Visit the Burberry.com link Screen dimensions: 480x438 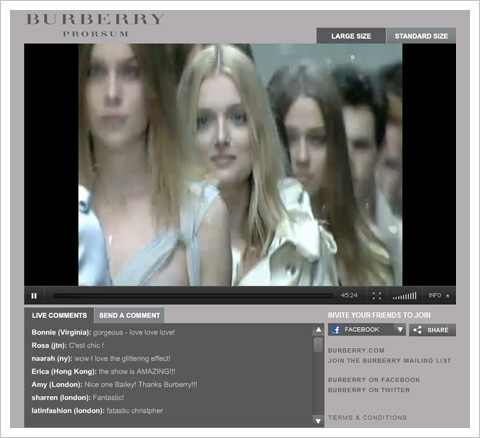pyautogui.click(x=356, y=350)
